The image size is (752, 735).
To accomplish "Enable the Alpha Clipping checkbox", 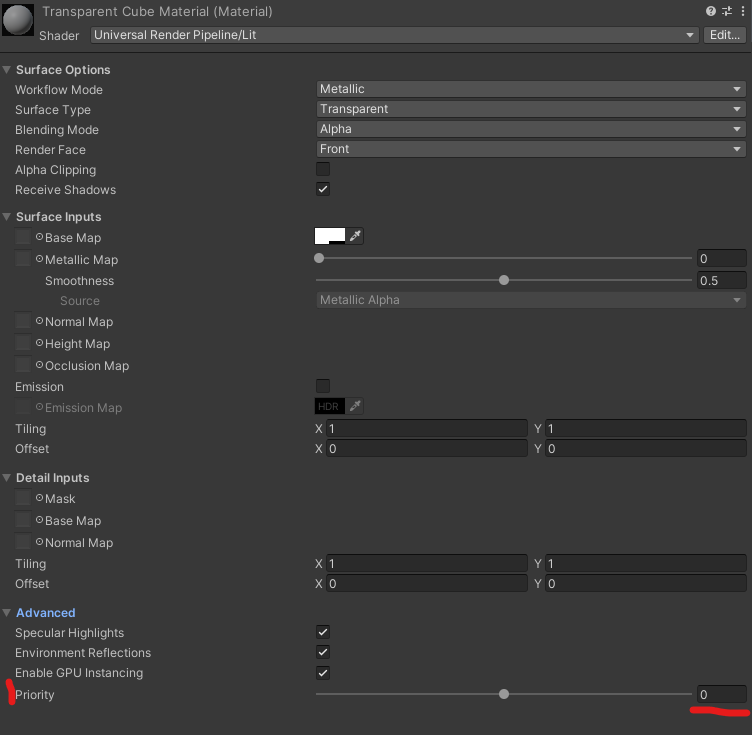I will (323, 169).
